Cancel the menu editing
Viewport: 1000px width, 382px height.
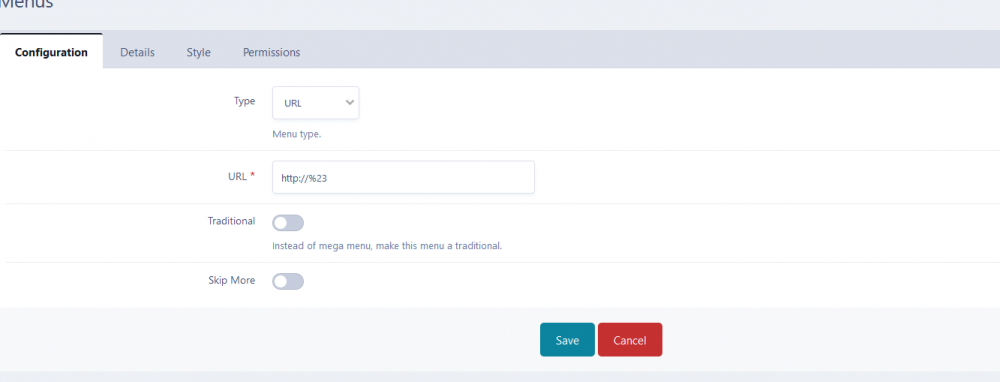click(x=629, y=340)
